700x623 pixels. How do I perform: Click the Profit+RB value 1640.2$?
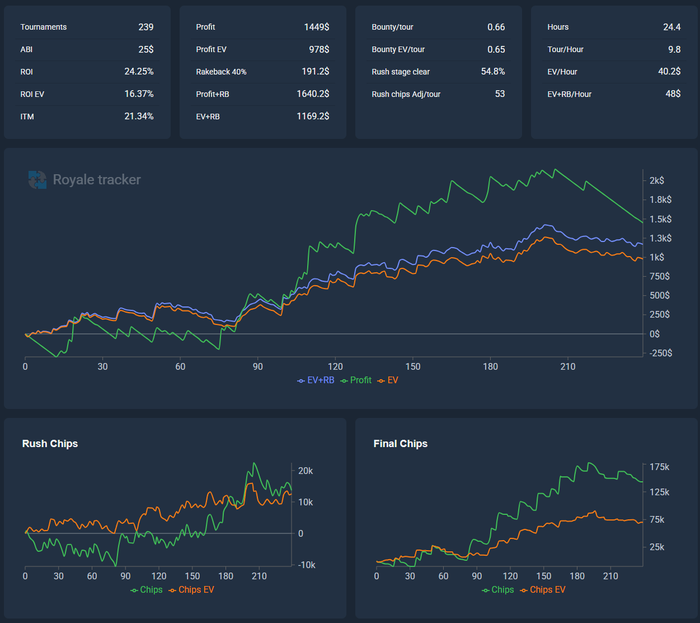pyautogui.click(x=313, y=94)
